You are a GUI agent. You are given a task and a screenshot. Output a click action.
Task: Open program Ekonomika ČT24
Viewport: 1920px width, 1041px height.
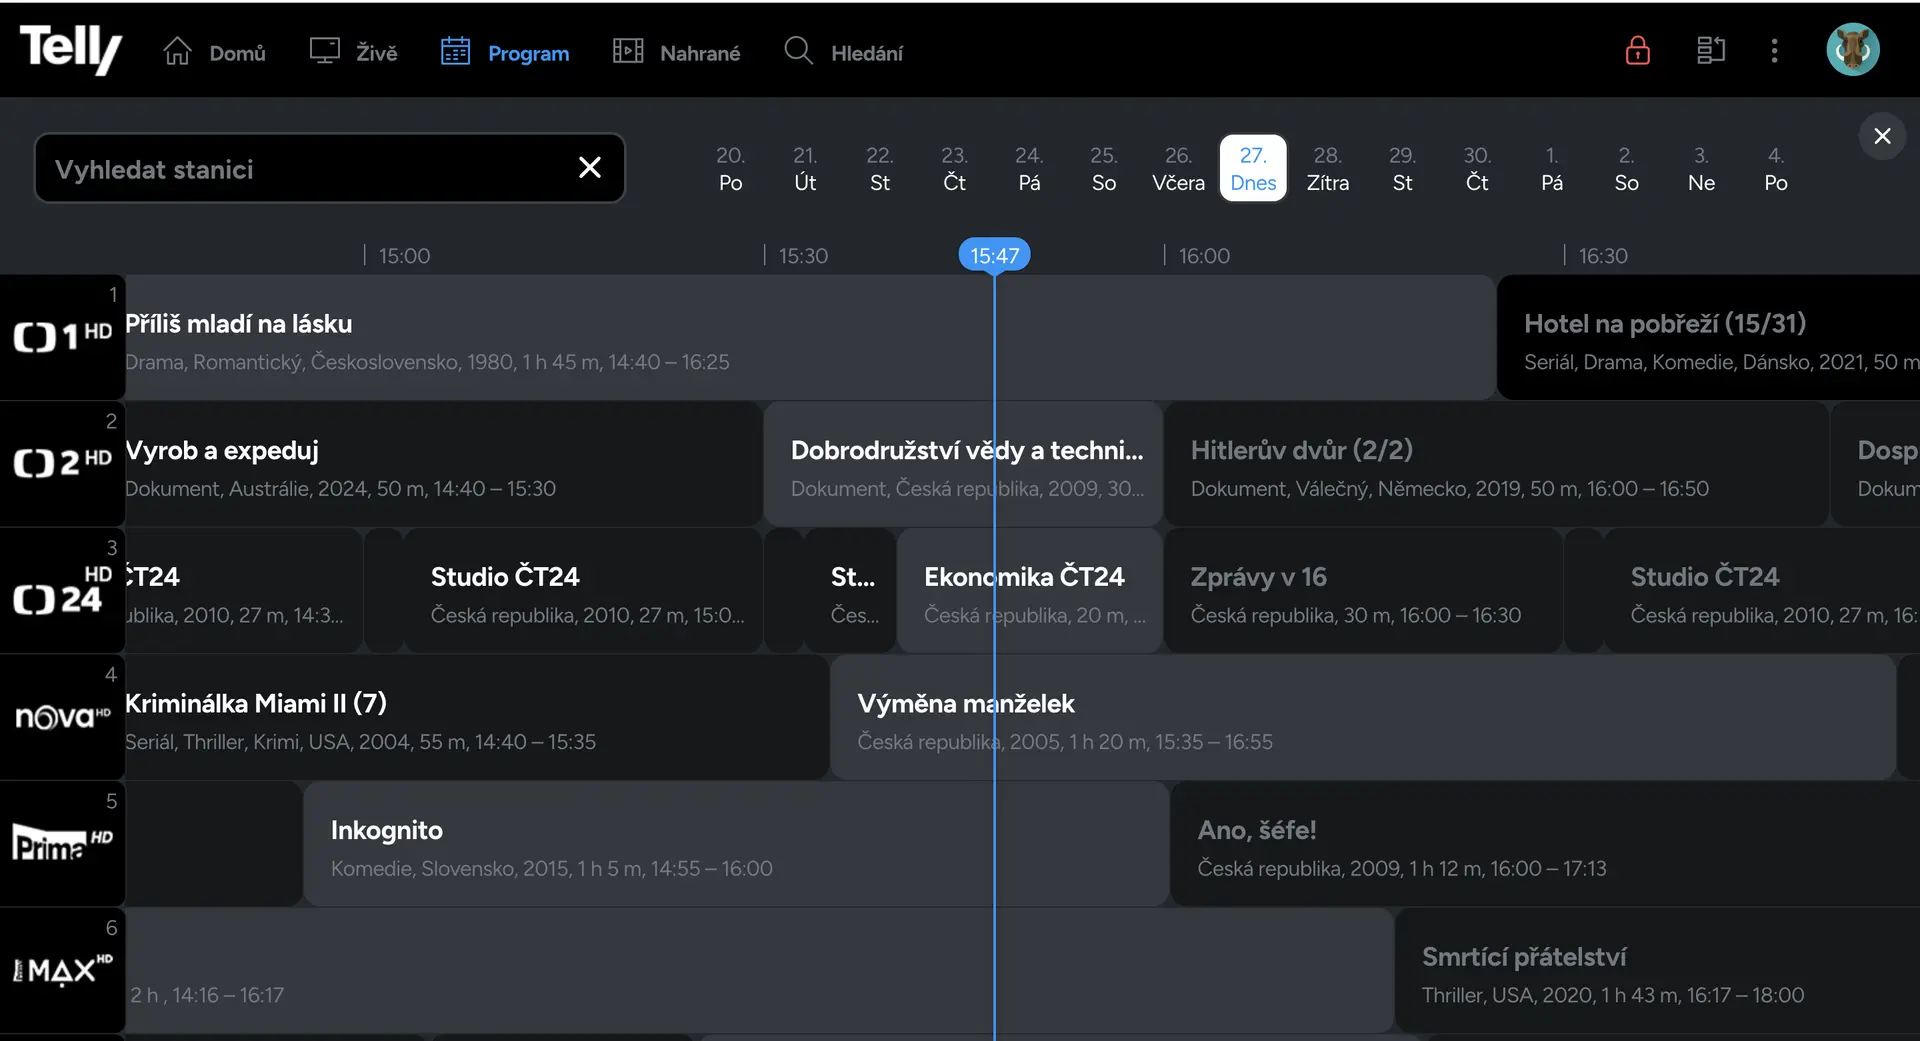(x=1030, y=591)
